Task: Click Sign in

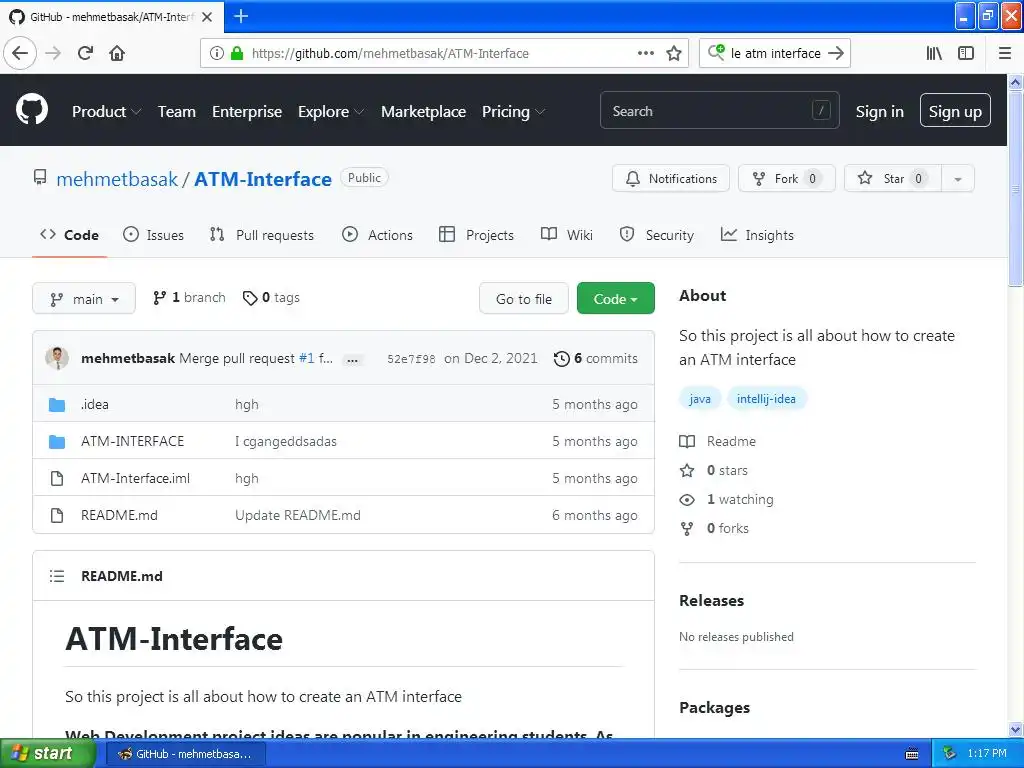Action: [x=880, y=112]
